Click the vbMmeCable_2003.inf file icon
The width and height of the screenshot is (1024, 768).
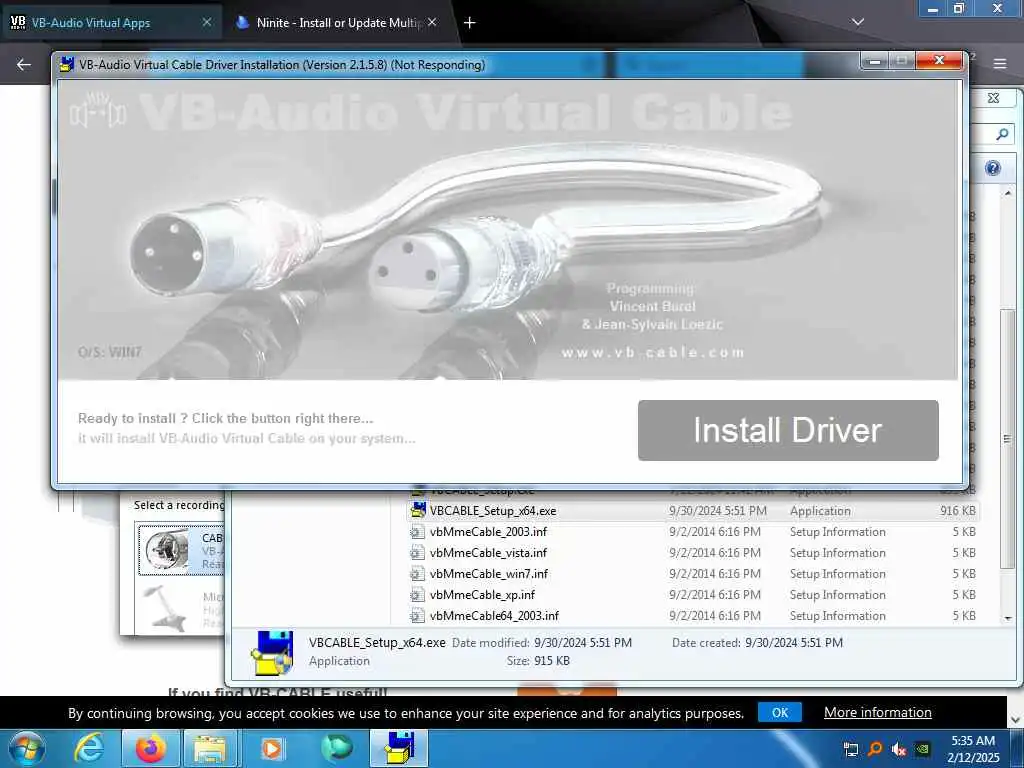(x=417, y=532)
